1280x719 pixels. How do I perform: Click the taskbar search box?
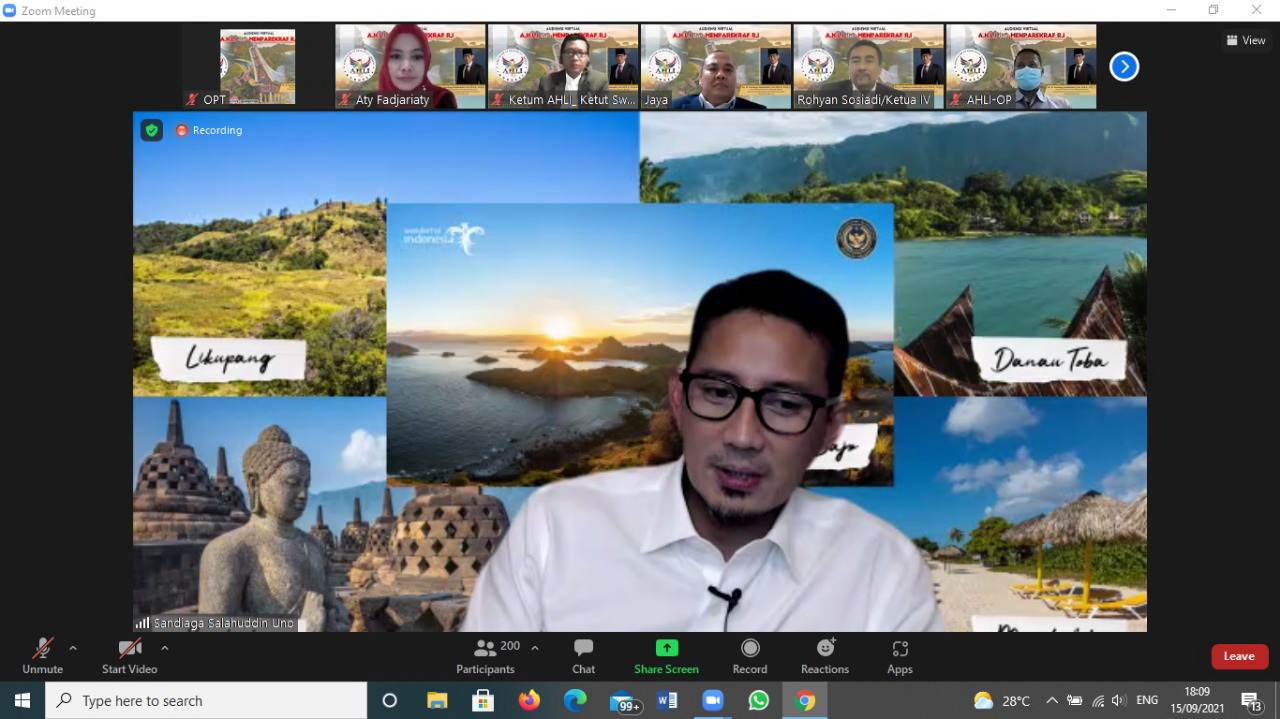point(206,701)
